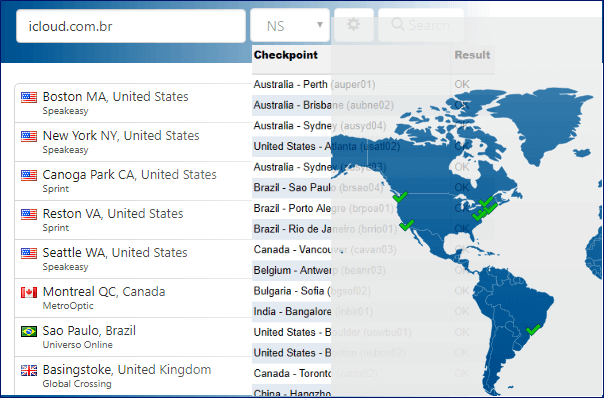The height and width of the screenshot is (398, 604).
Task: Open the NS record type dropdown
Action: click(290, 25)
